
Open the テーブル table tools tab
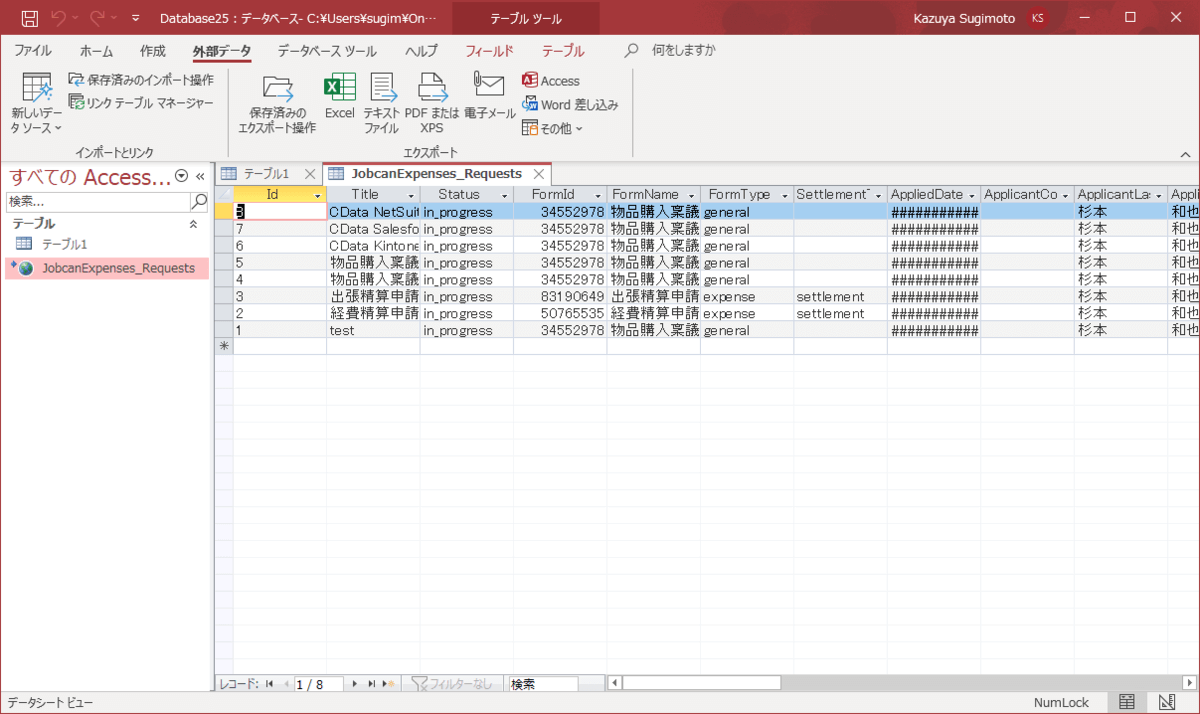(563, 50)
